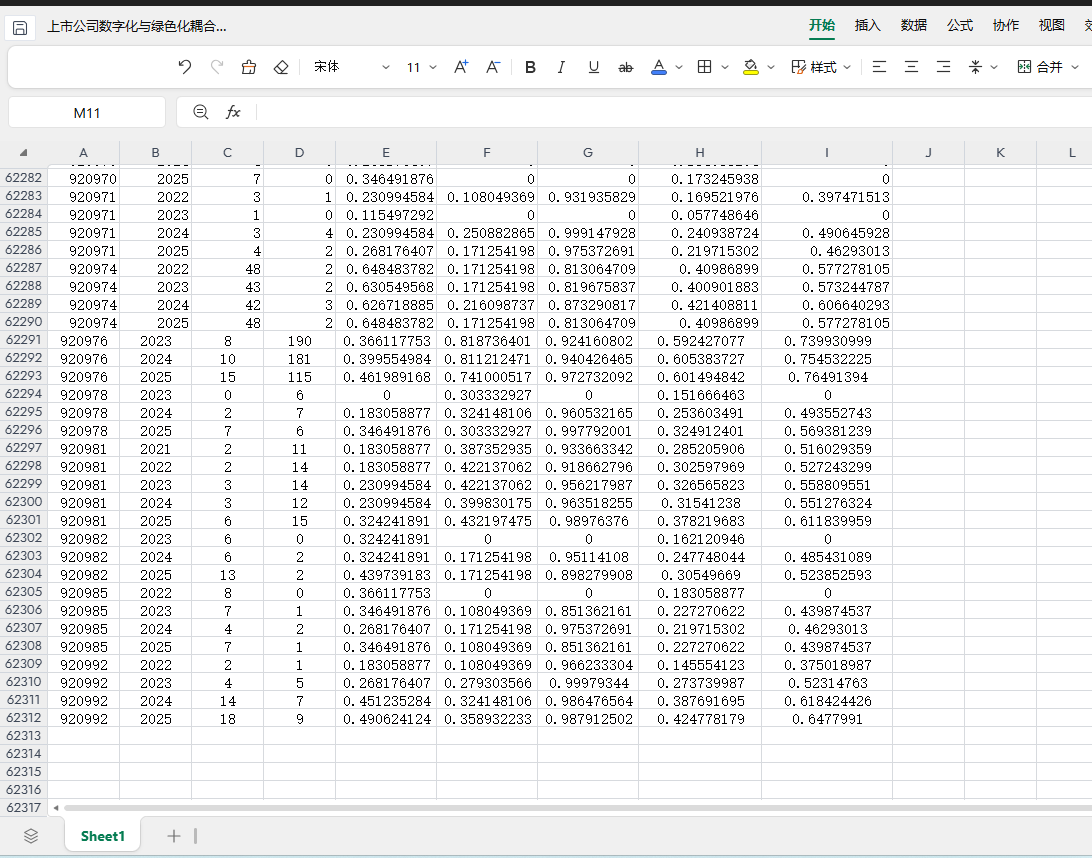Select the Sheet1 tab

(102, 836)
